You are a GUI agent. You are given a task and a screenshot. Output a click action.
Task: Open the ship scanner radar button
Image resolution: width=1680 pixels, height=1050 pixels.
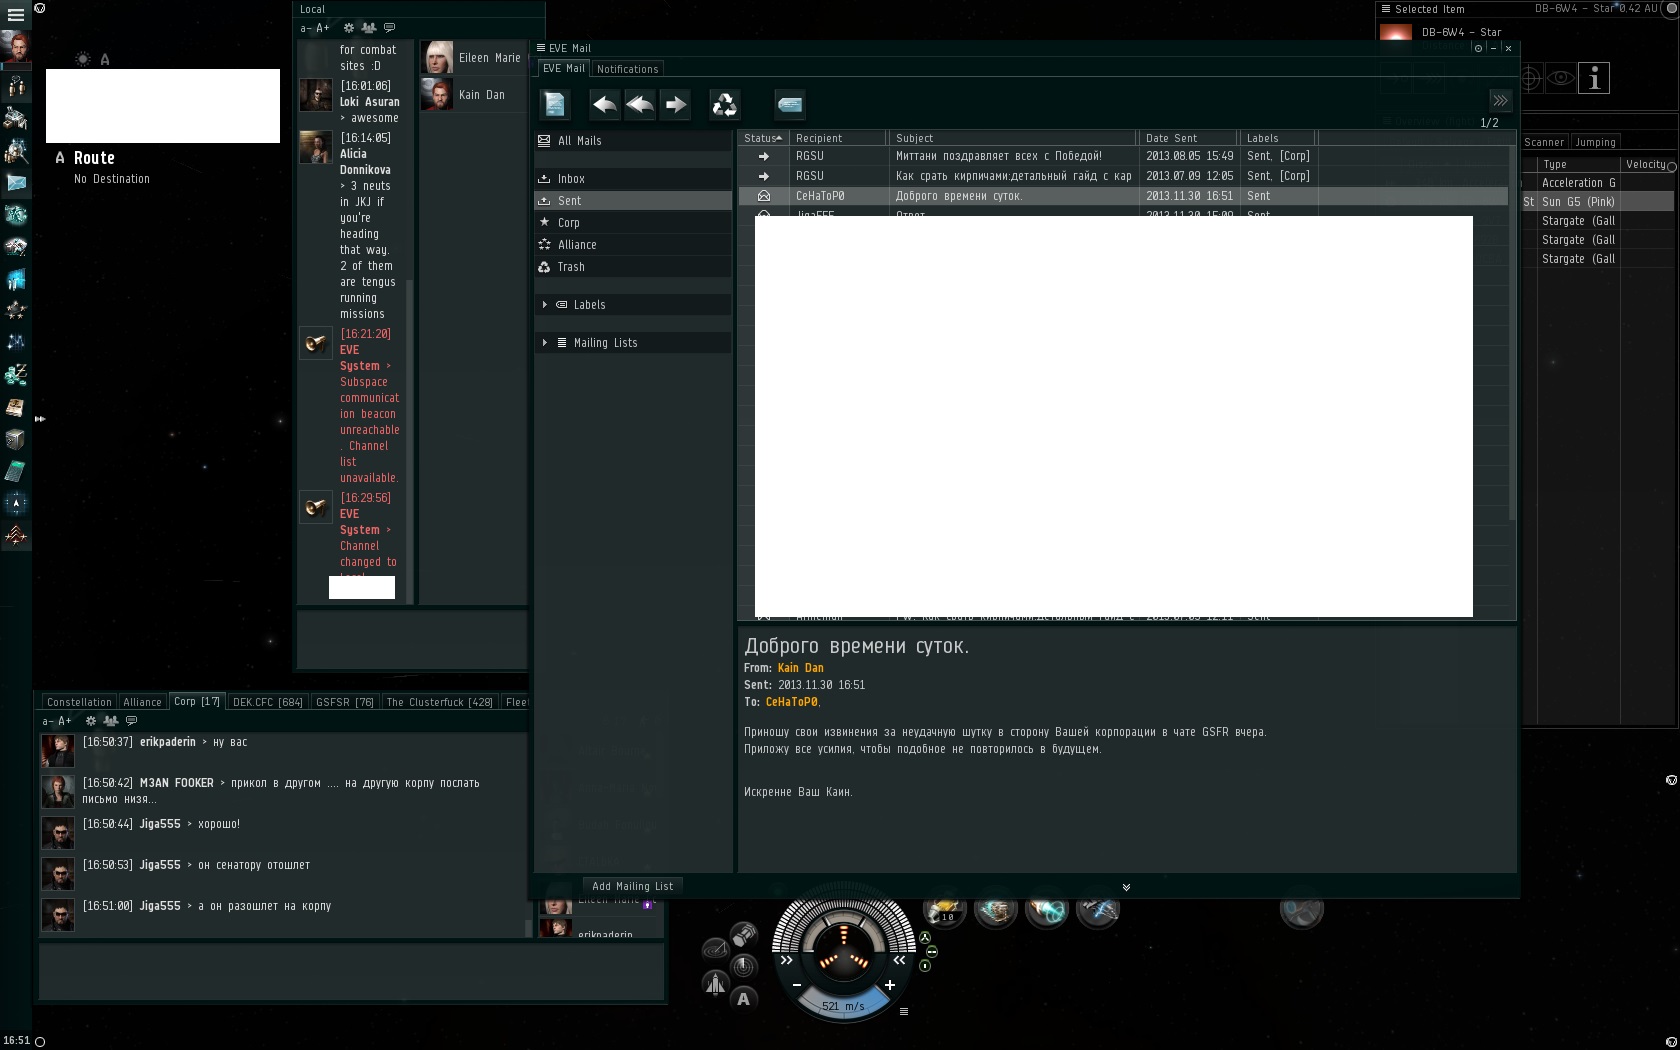tap(743, 966)
